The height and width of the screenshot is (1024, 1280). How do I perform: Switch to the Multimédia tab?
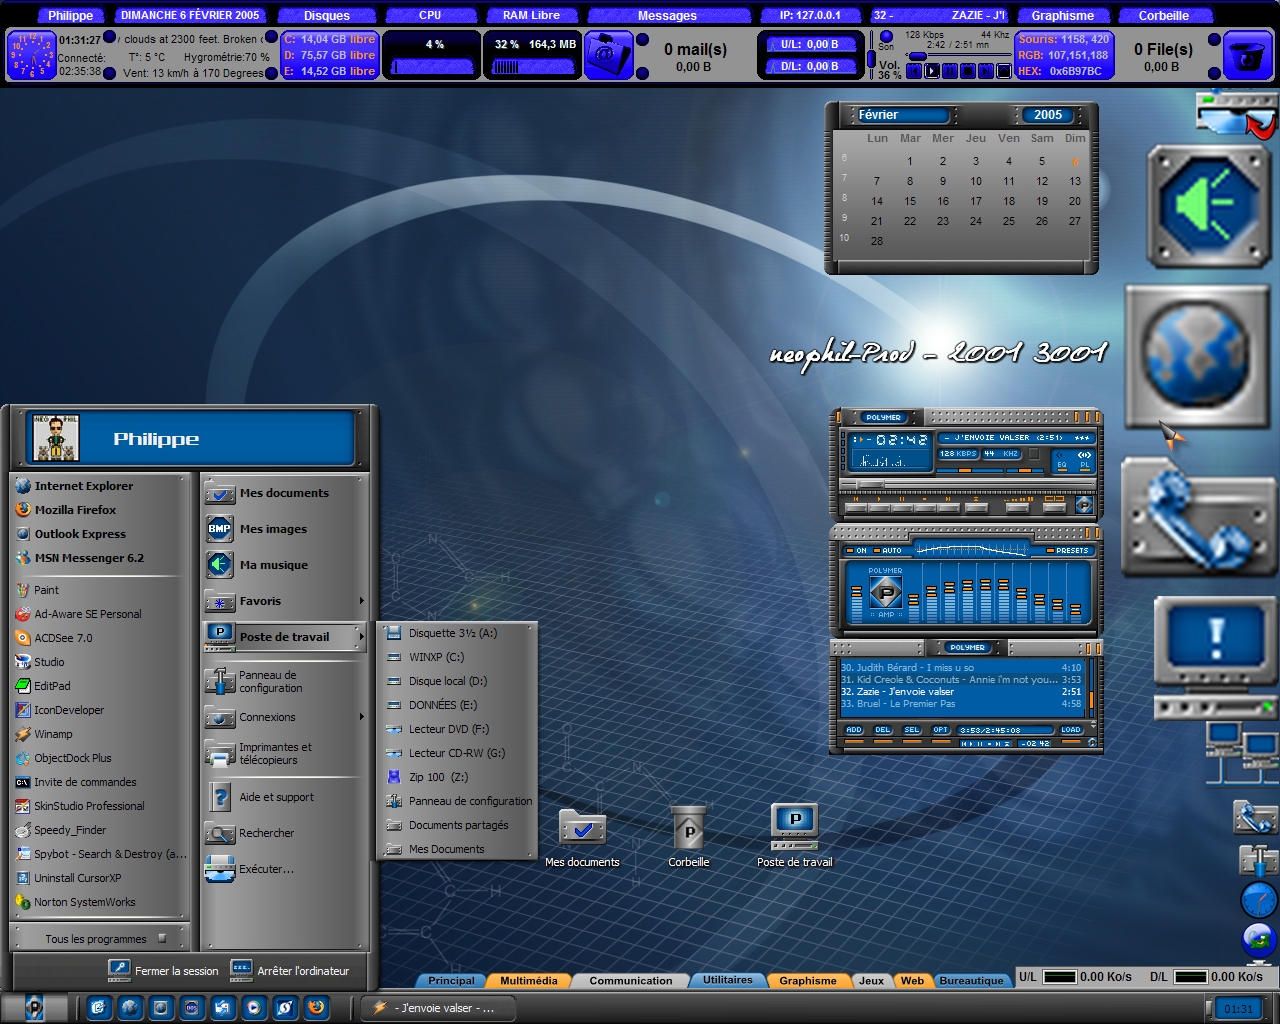[528, 981]
